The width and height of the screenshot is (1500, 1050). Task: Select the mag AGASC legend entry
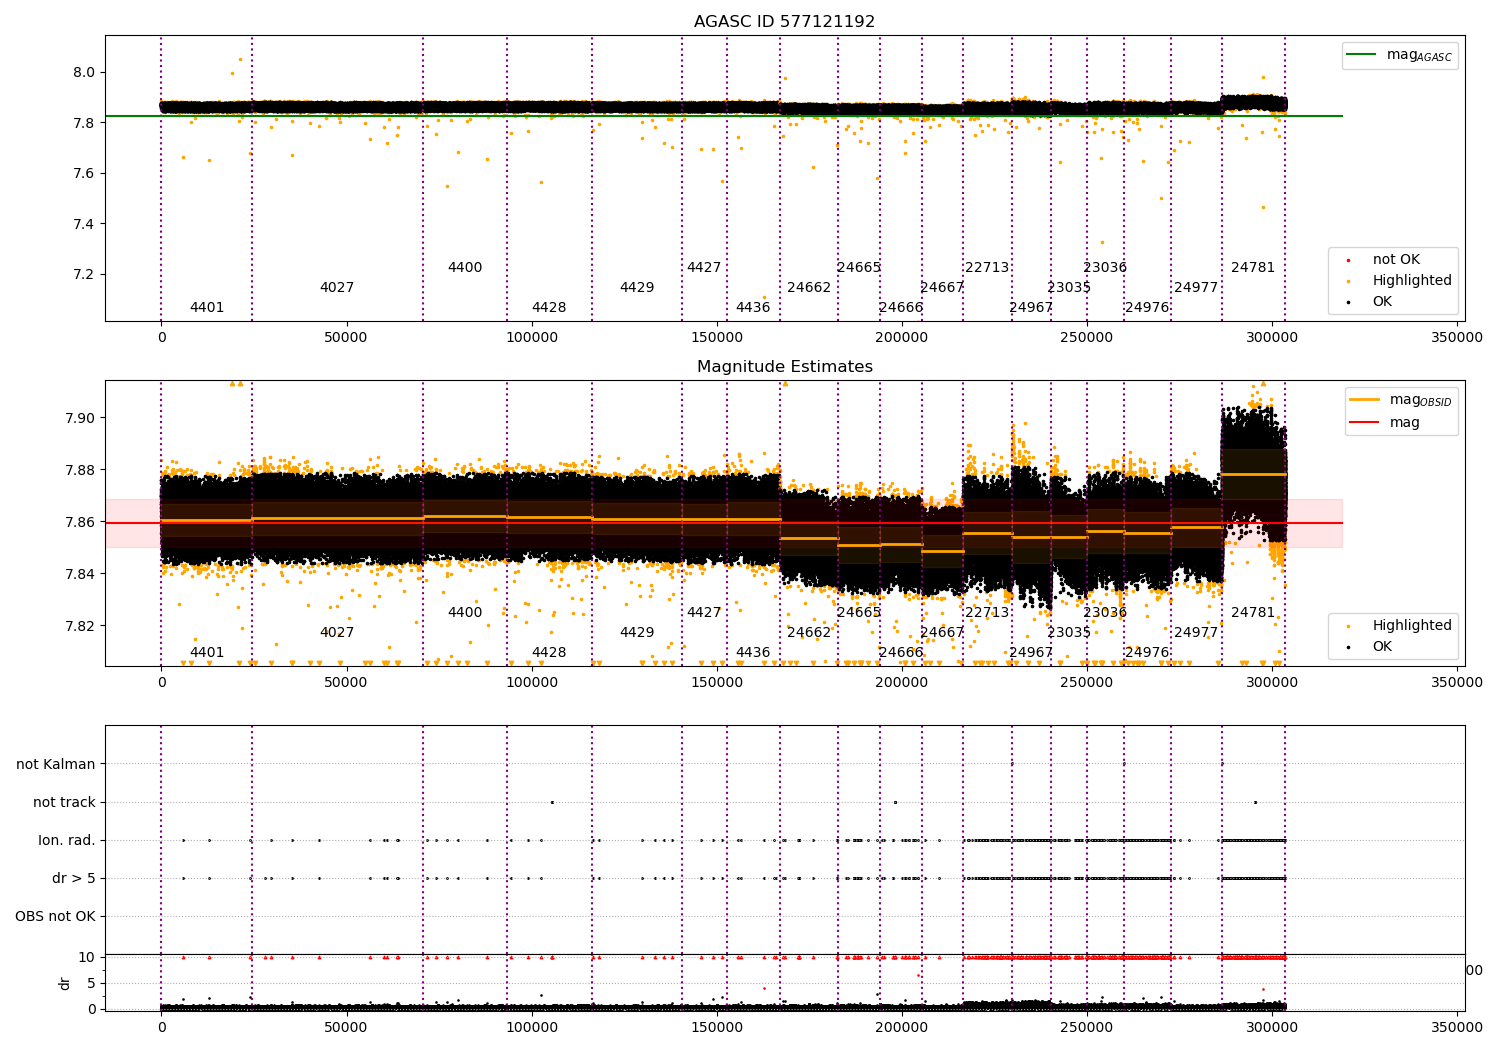click(x=1400, y=56)
